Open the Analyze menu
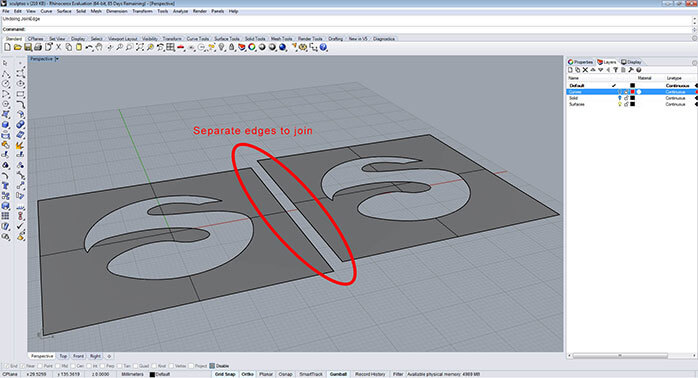 coord(180,11)
